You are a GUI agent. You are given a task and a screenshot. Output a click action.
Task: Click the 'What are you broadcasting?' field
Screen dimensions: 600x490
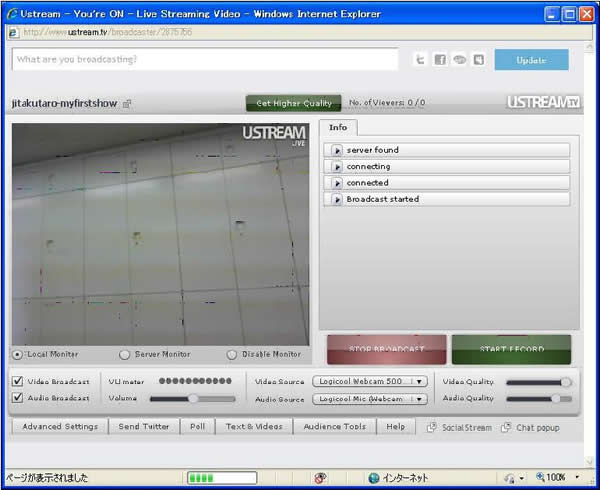(205, 59)
